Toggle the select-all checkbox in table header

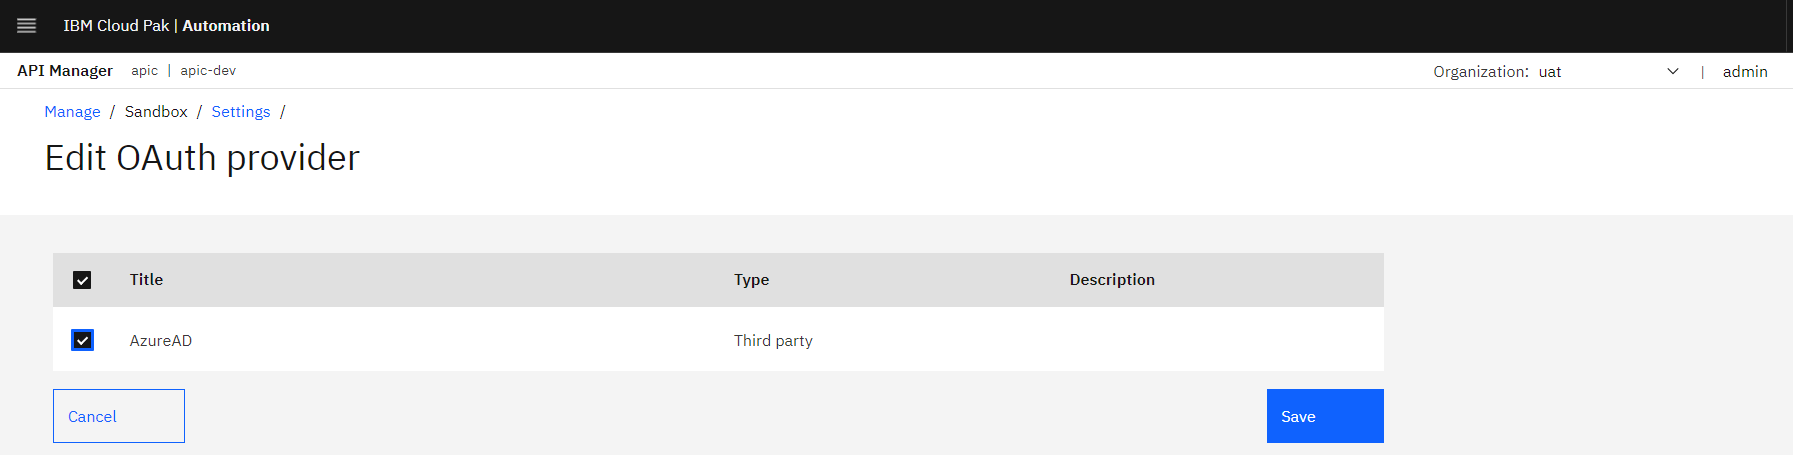(82, 280)
